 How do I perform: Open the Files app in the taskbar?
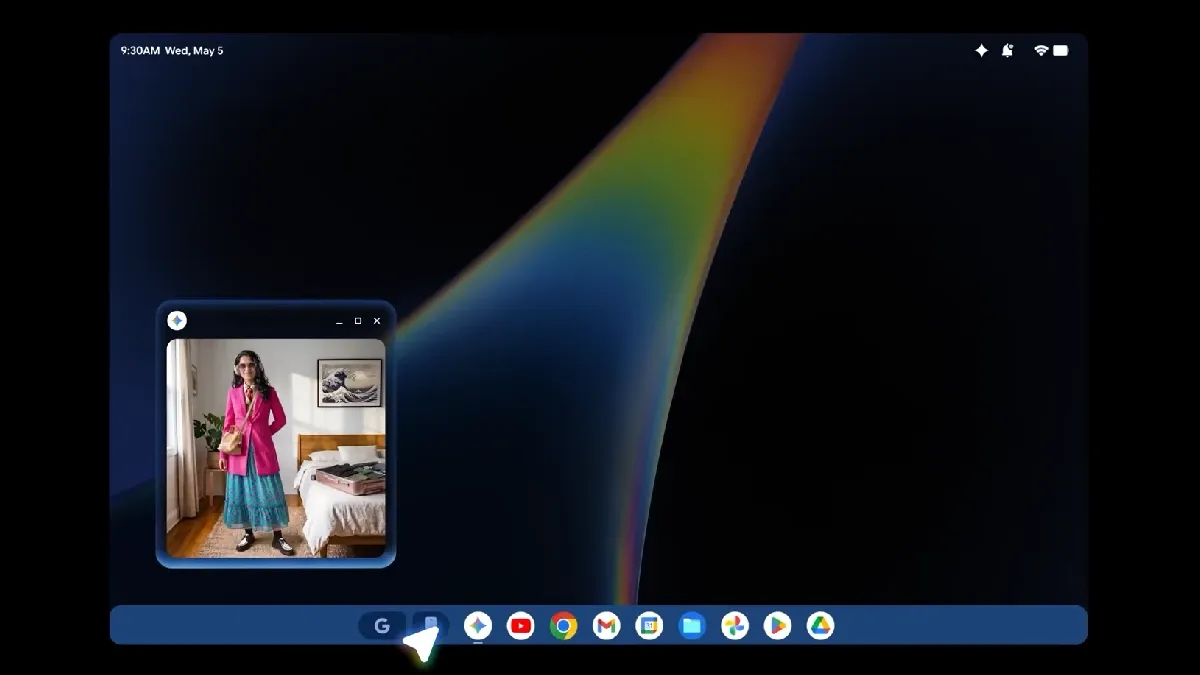[692, 626]
